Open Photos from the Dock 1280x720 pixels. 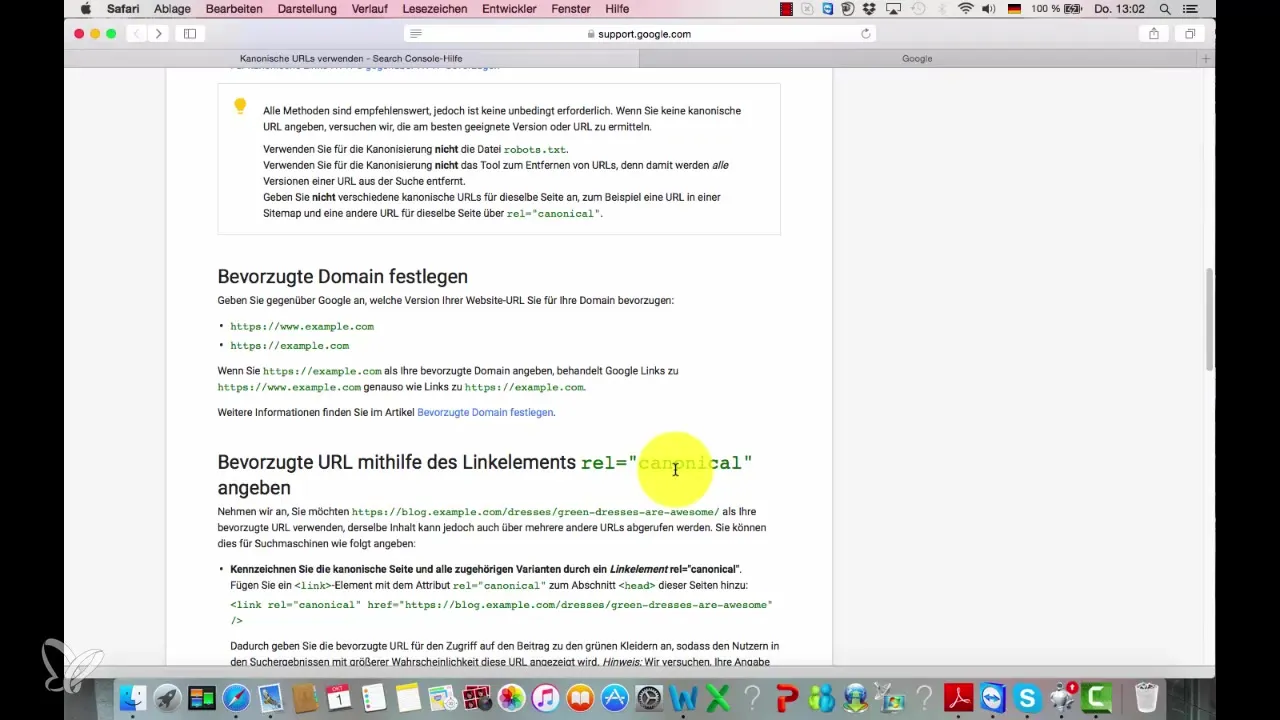pos(511,697)
